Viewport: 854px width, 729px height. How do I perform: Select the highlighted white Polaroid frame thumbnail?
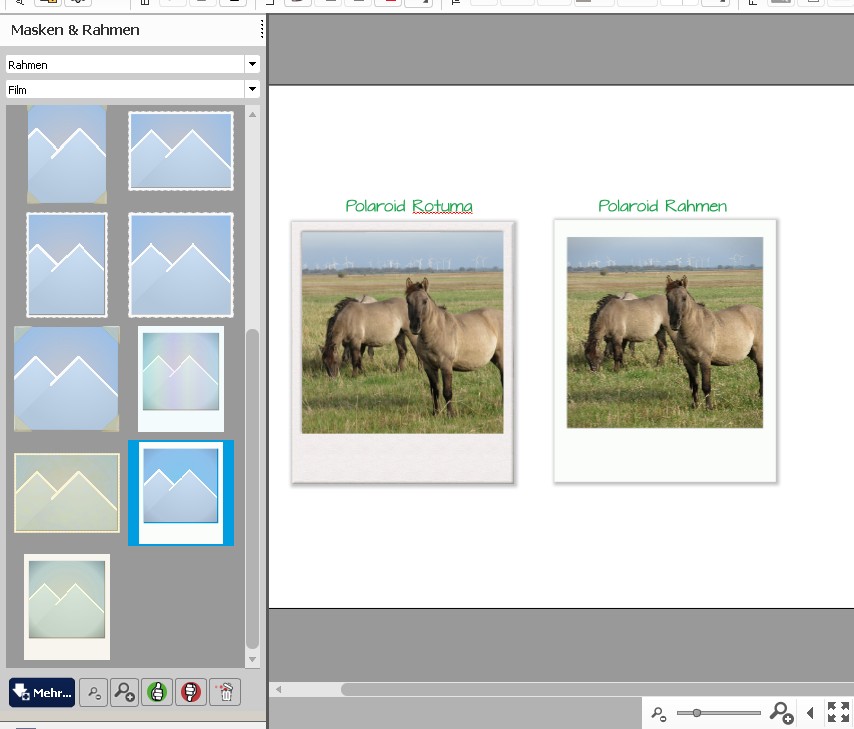click(181, 492)
